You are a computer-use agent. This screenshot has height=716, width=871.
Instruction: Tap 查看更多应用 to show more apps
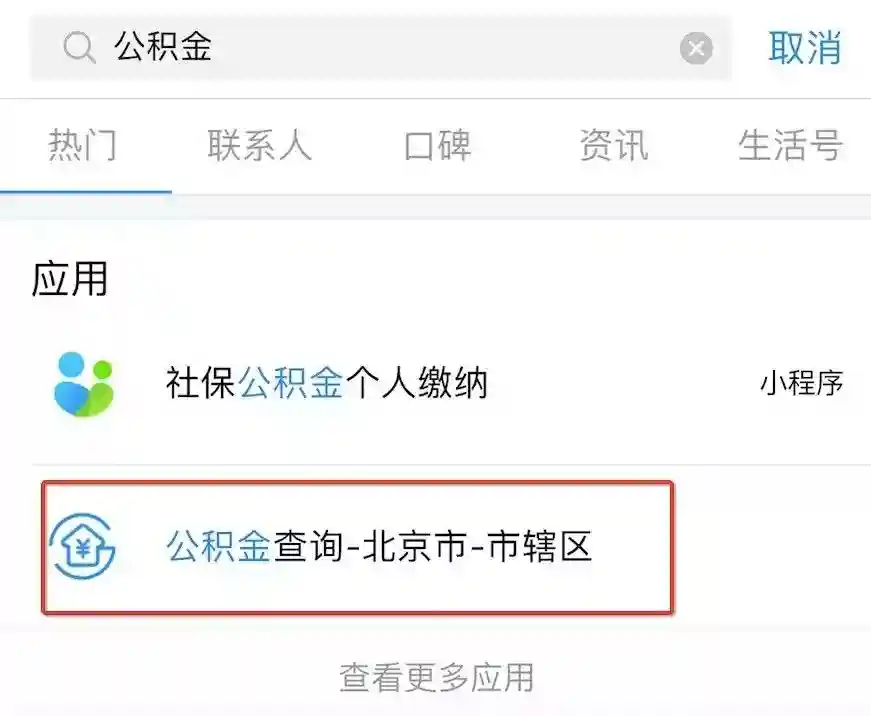437,678
